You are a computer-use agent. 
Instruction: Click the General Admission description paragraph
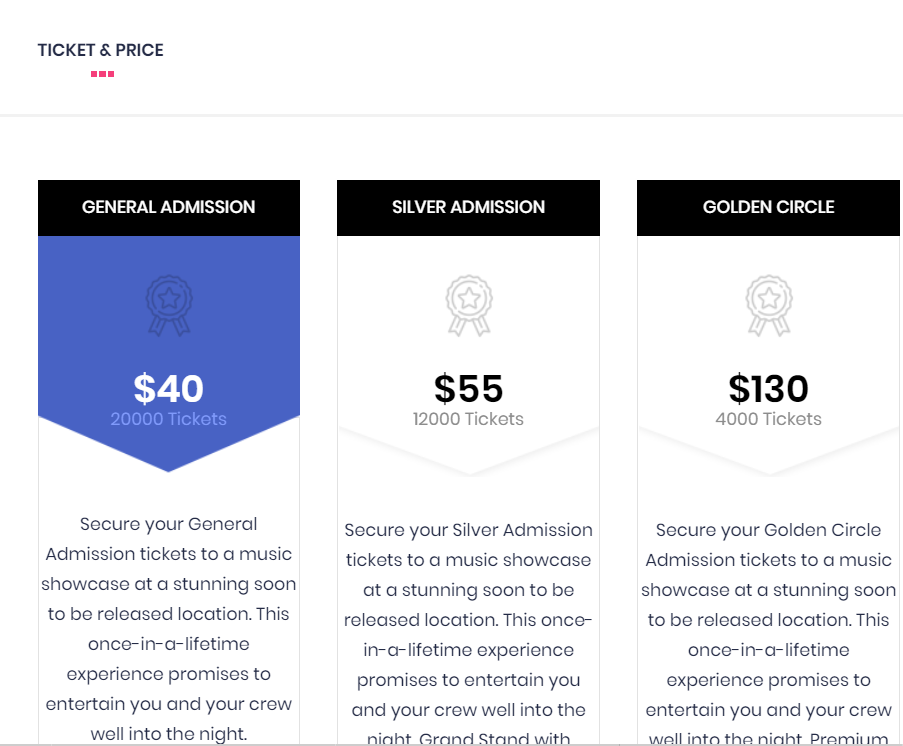point(169,628)
